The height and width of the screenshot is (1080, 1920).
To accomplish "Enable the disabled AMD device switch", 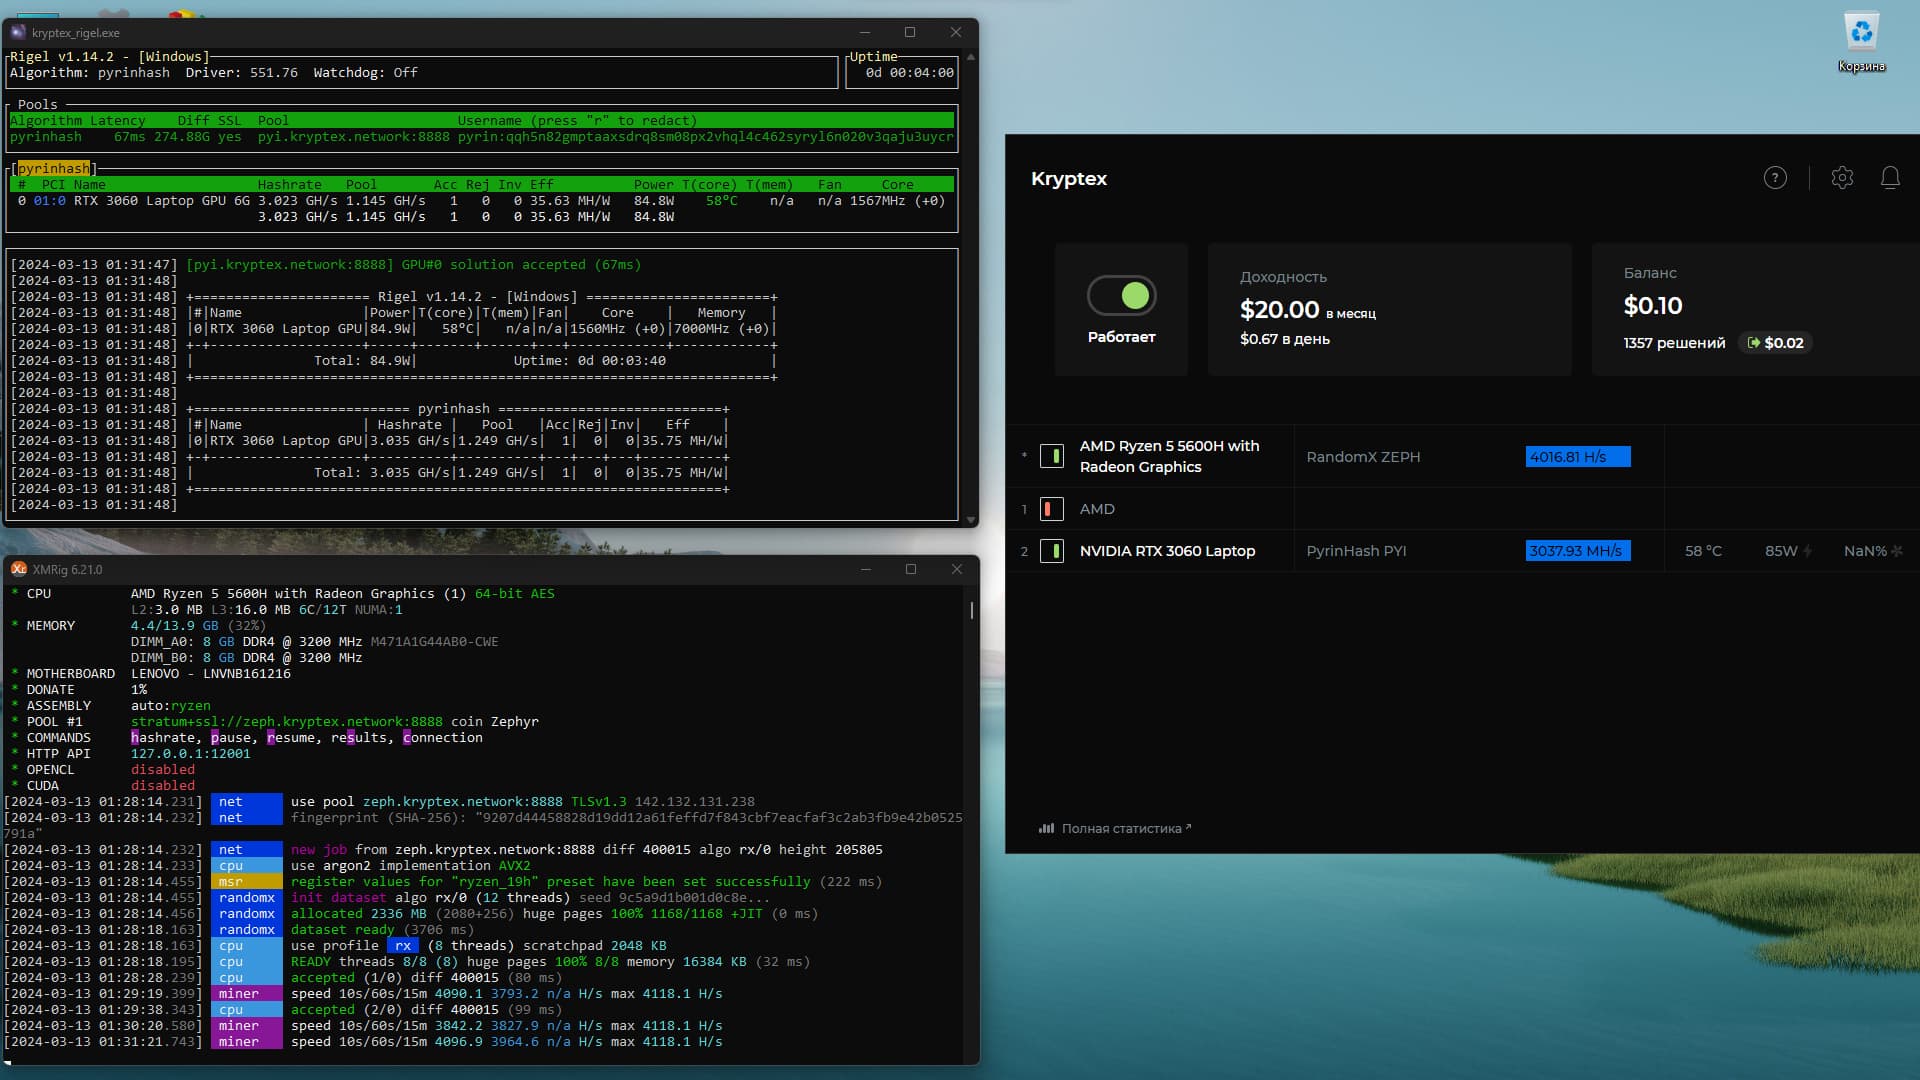I will tap(1052, 509).
